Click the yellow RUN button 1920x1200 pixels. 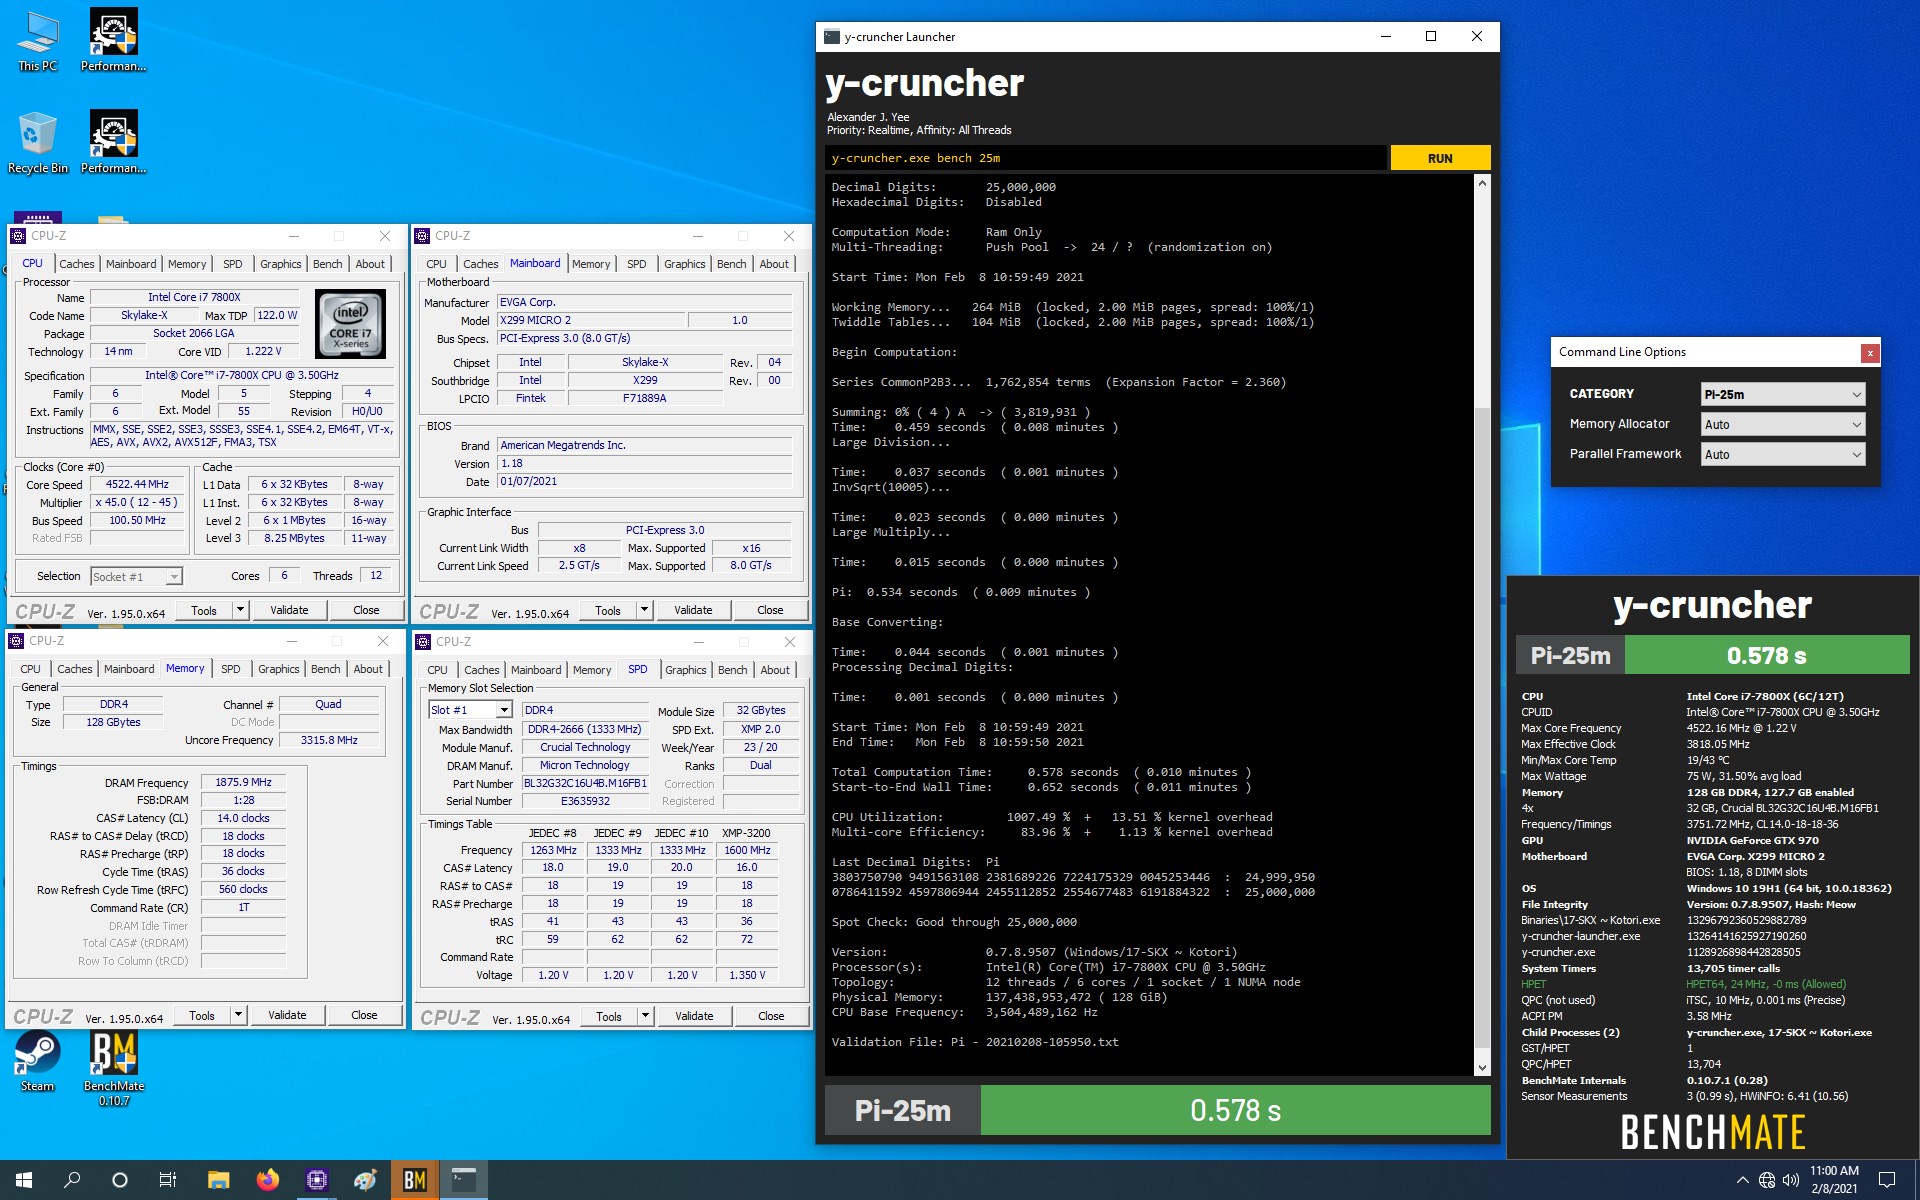1440,158
